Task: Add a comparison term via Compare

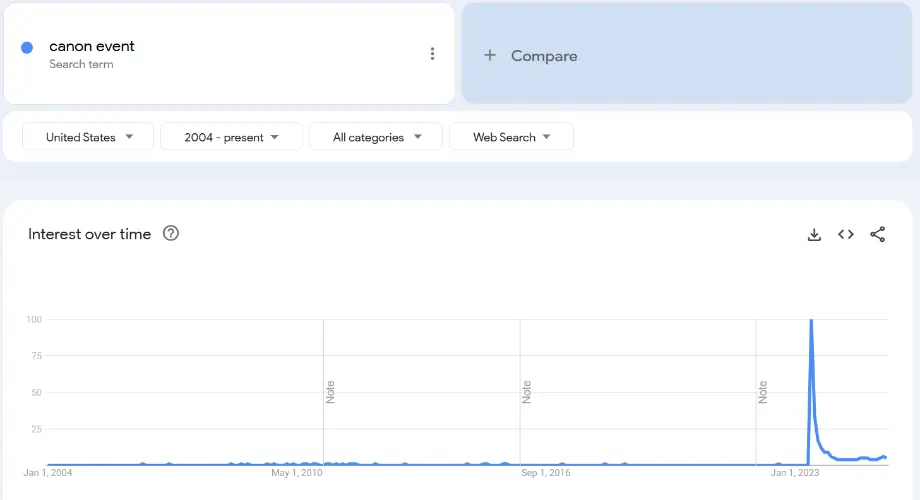Action: tap(686, 53)
